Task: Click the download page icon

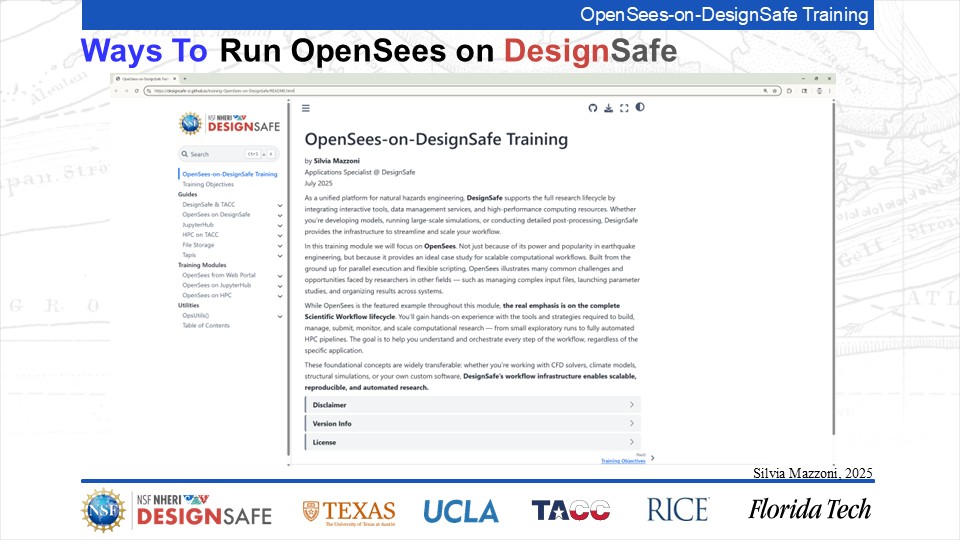Action: point(608,108)
